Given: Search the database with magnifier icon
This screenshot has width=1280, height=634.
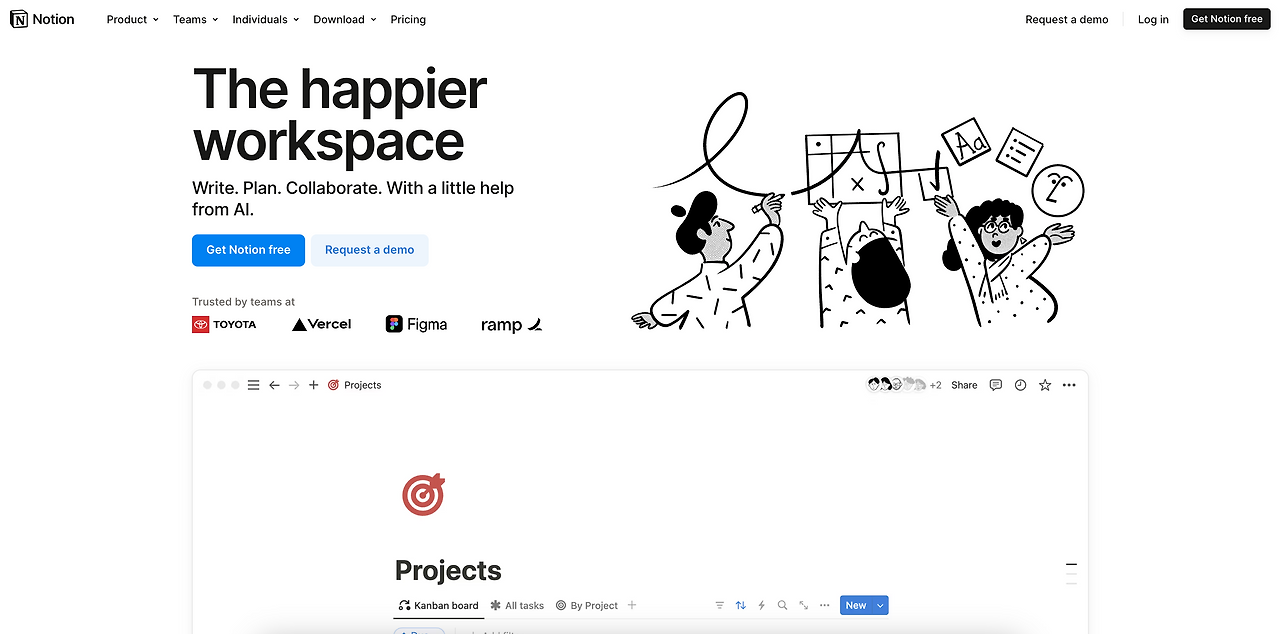Looking at the screenshot, I should [783, 605].
